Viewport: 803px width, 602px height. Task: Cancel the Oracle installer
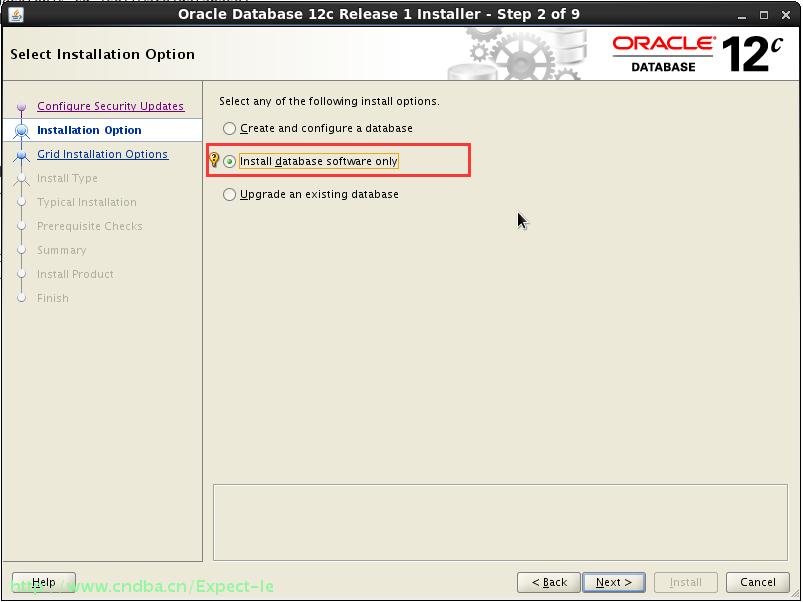click(757, 582)
